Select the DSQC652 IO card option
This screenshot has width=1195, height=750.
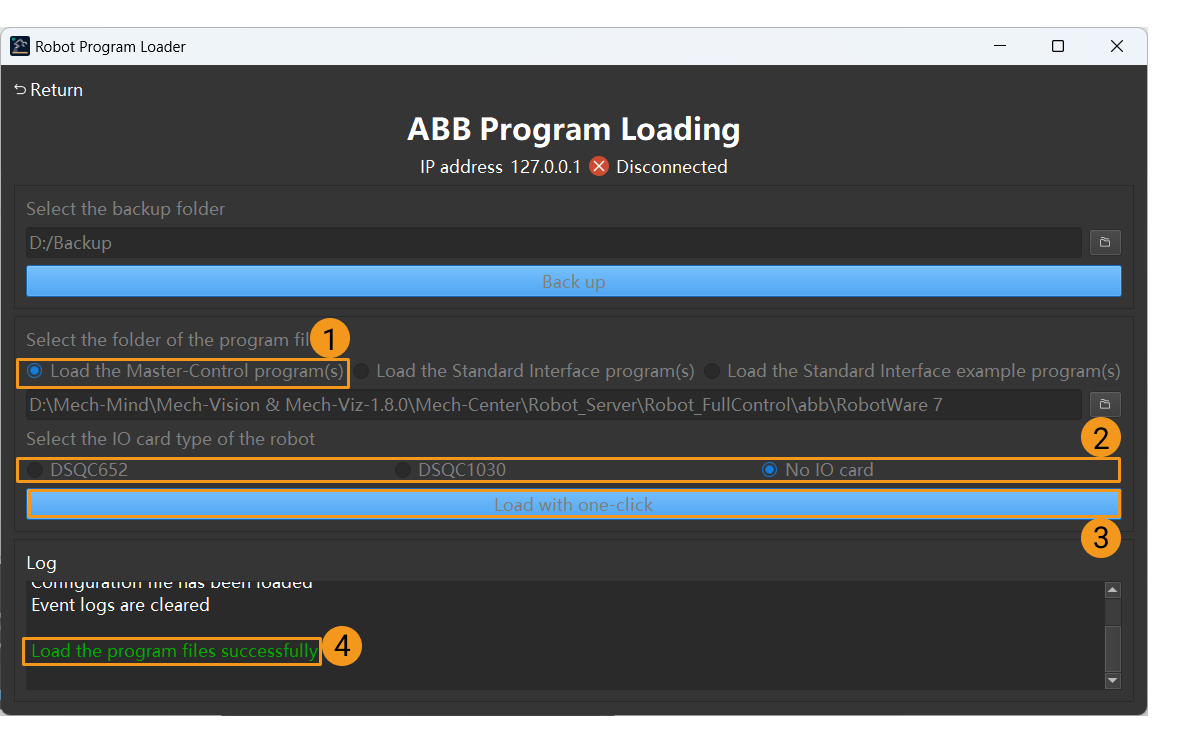click(36, 469)
